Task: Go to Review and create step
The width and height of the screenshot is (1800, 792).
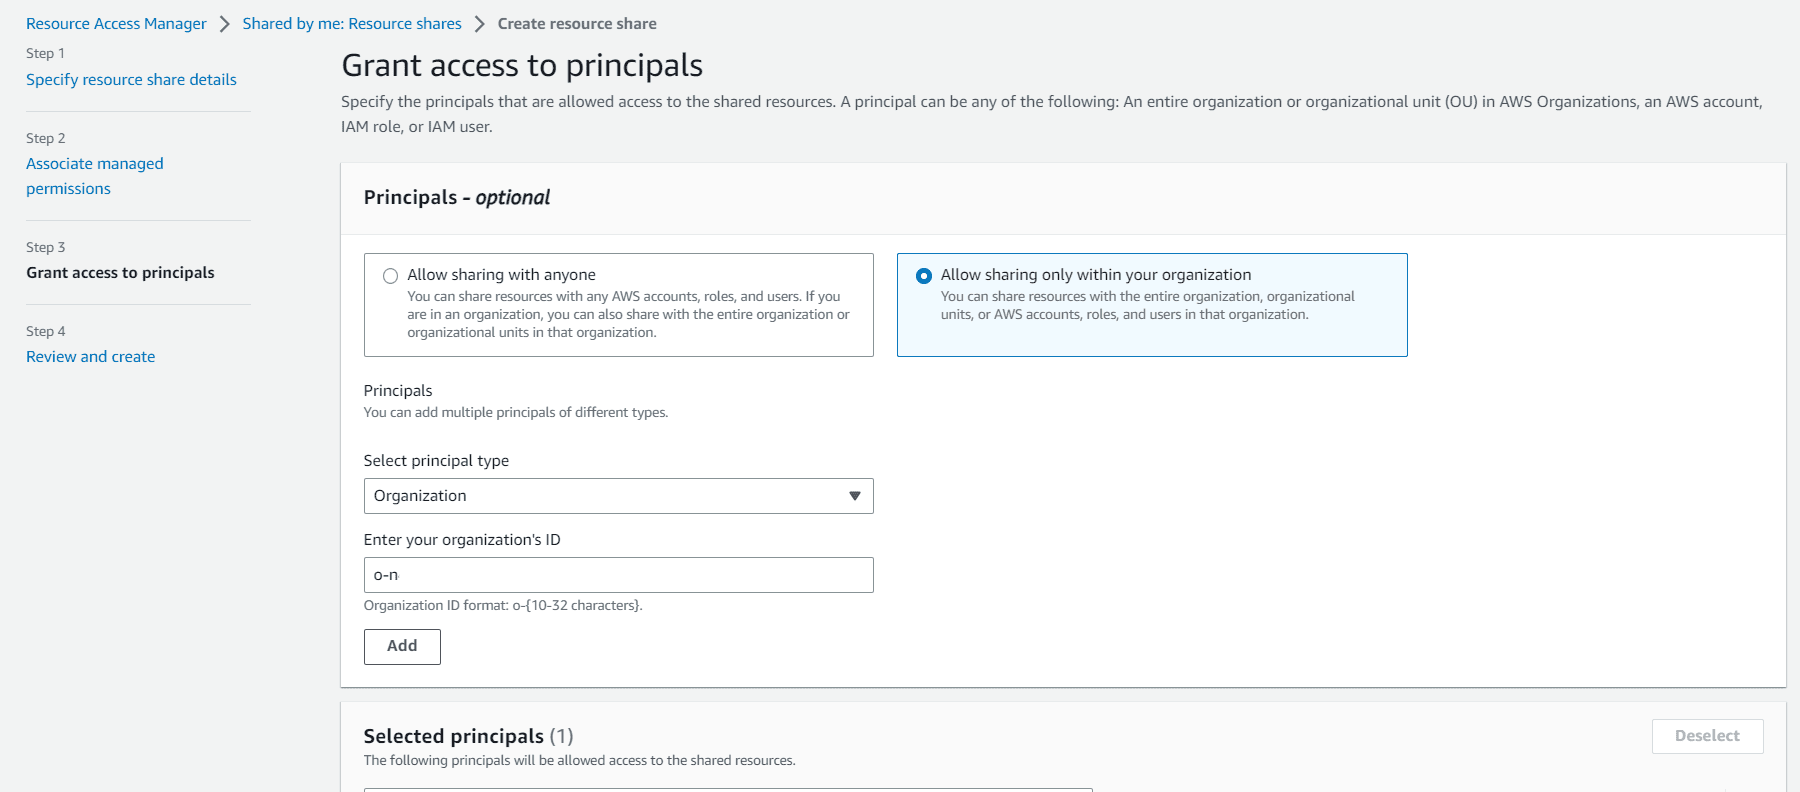Action: [90, 357]
